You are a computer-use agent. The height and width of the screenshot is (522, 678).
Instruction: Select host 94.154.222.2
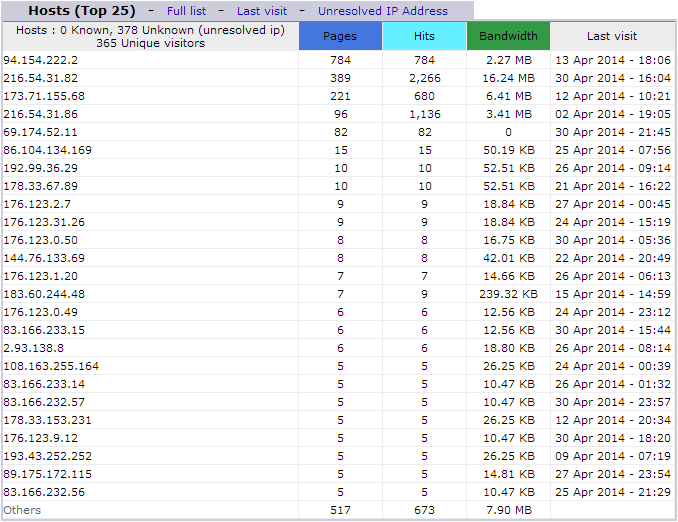pyautogui.click(x=41, y=60)
